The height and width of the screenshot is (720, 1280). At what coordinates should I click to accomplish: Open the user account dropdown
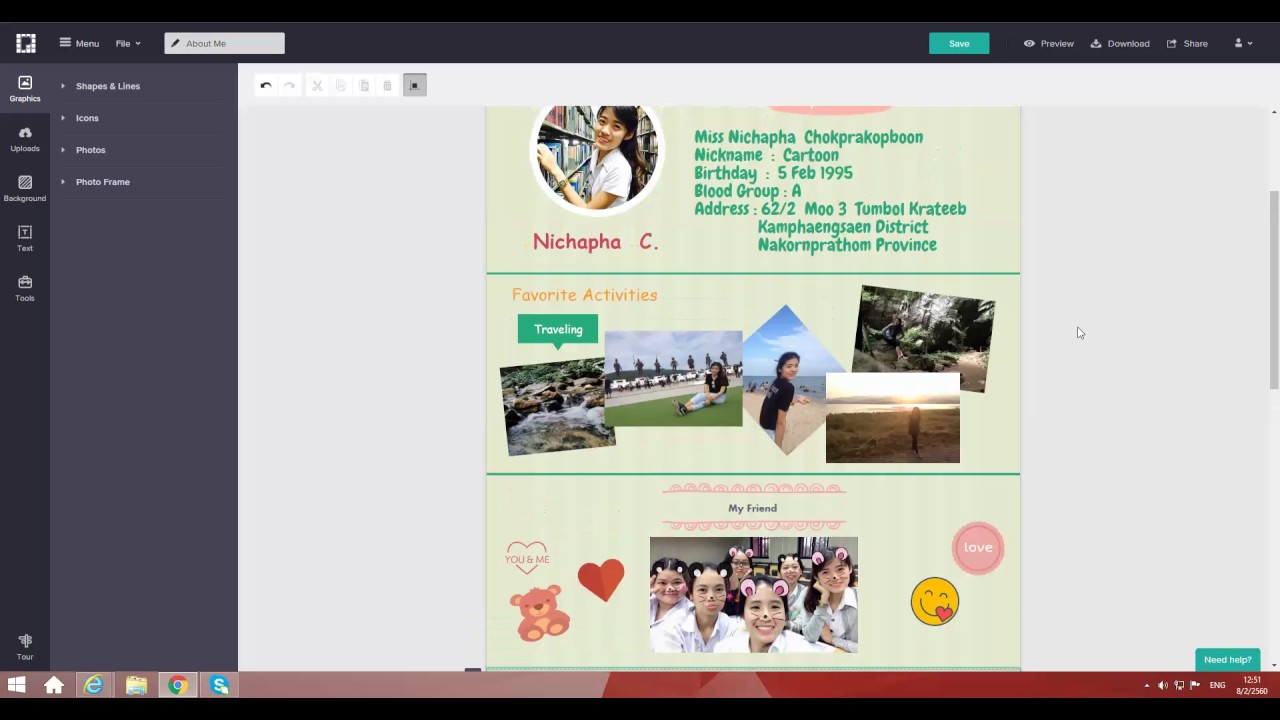point(1243,43)
